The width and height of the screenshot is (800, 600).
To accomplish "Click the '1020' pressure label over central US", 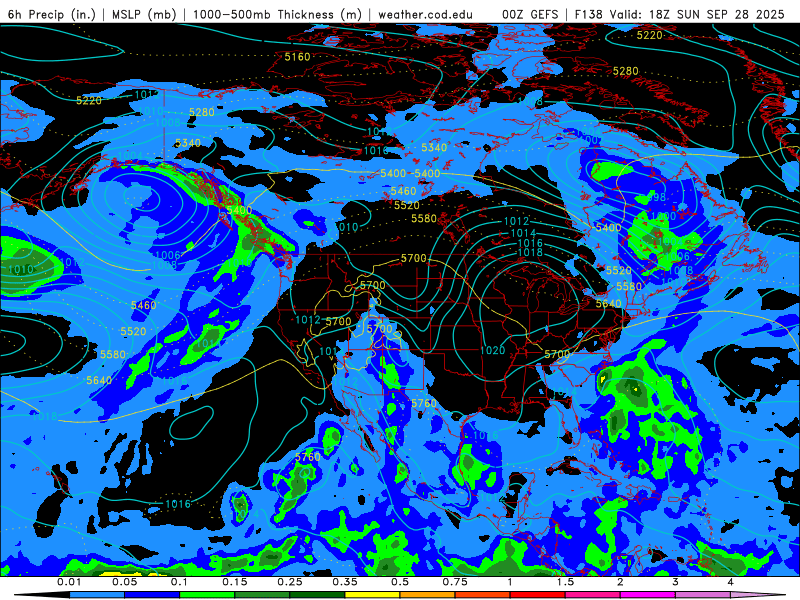I will (x=492, y=351).
